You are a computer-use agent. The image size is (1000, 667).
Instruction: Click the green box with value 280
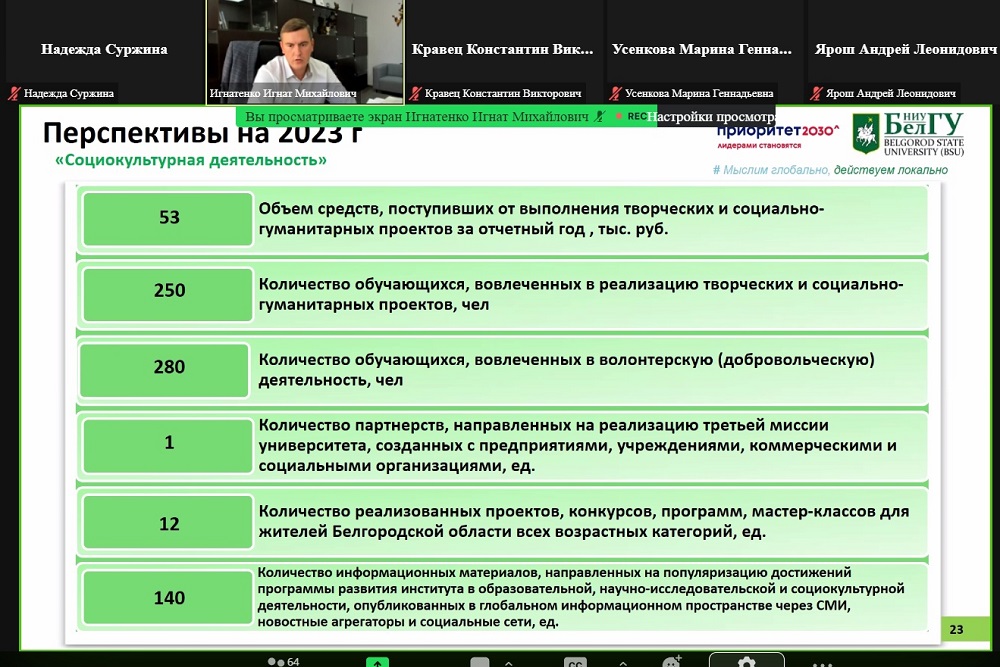pos(165,370)
